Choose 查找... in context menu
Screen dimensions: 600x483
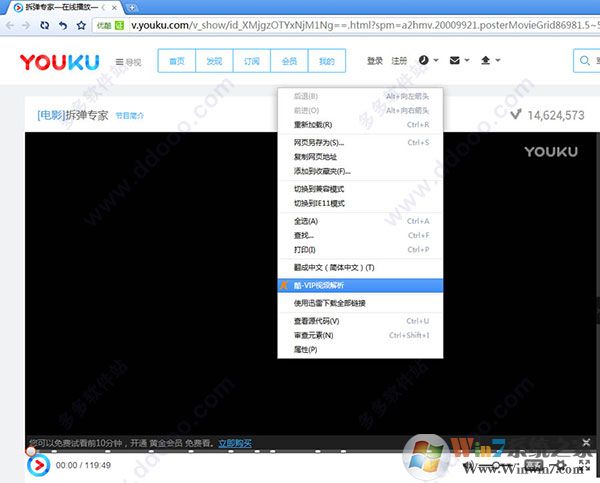[360, 235]
